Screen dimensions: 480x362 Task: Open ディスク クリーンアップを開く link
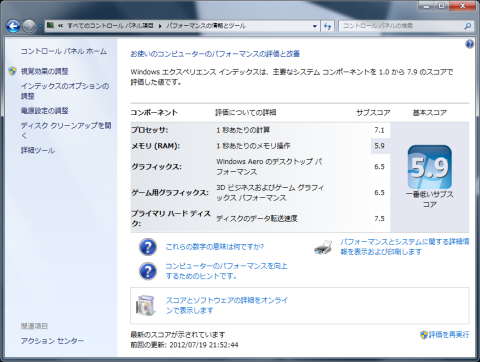[66, 130]
